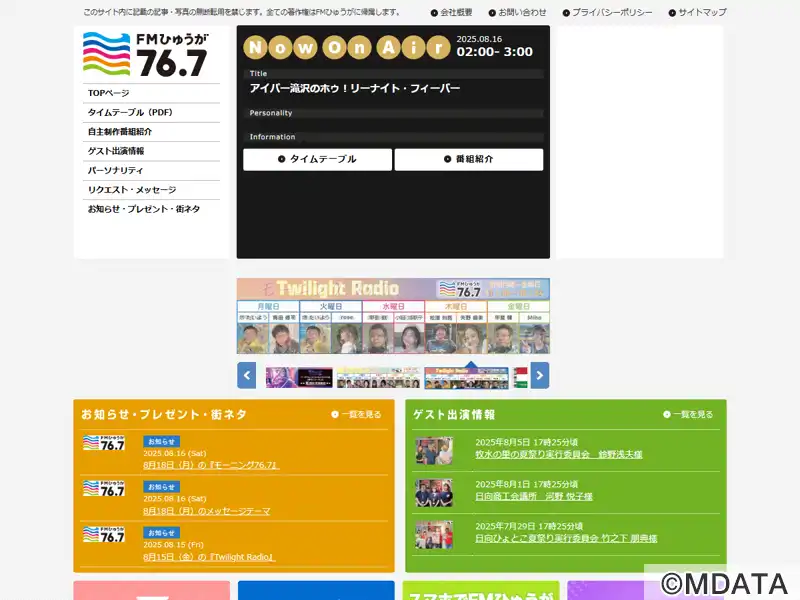800x600 pixels.
Task: Open 日向商工会議所 河野 悦子様 guest link
Action: coord(534,496)
